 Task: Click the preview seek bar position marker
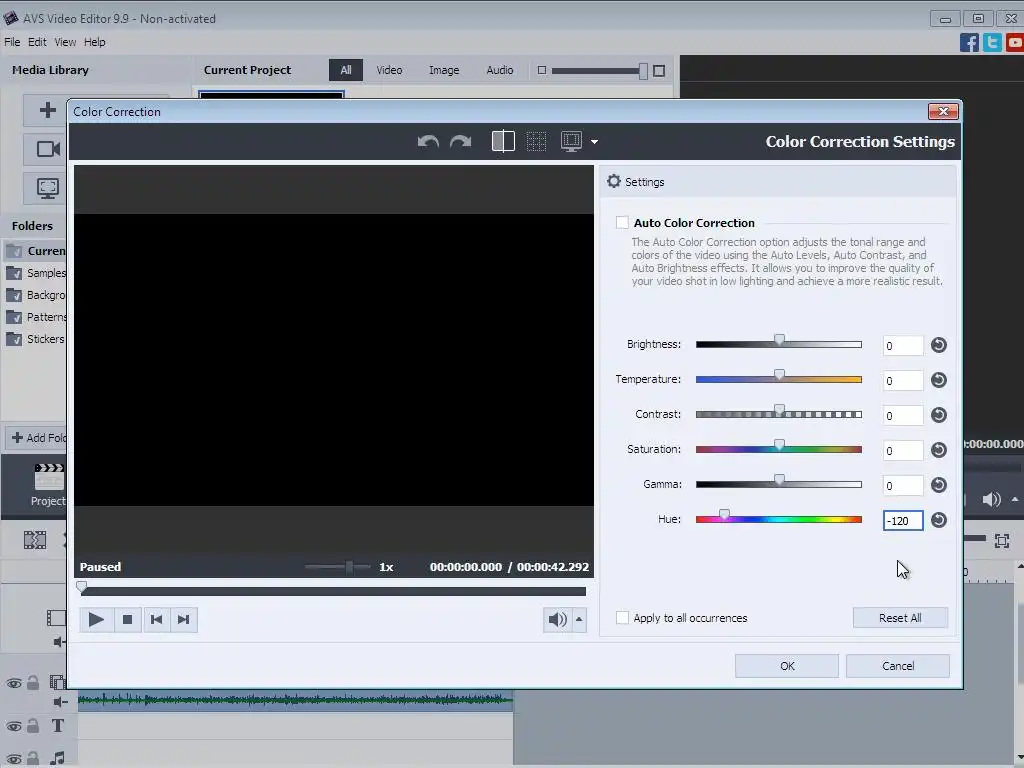[82, 587]
